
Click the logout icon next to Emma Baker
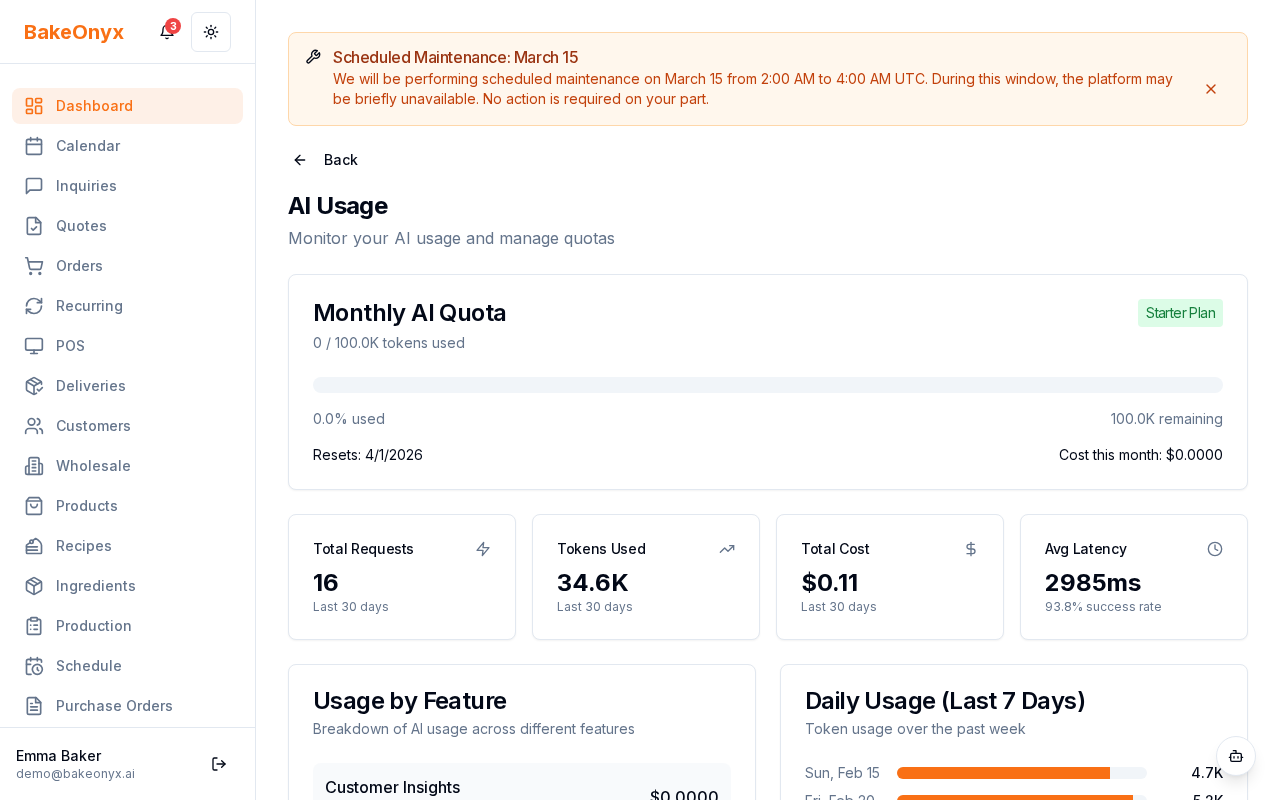coord(219,764)
